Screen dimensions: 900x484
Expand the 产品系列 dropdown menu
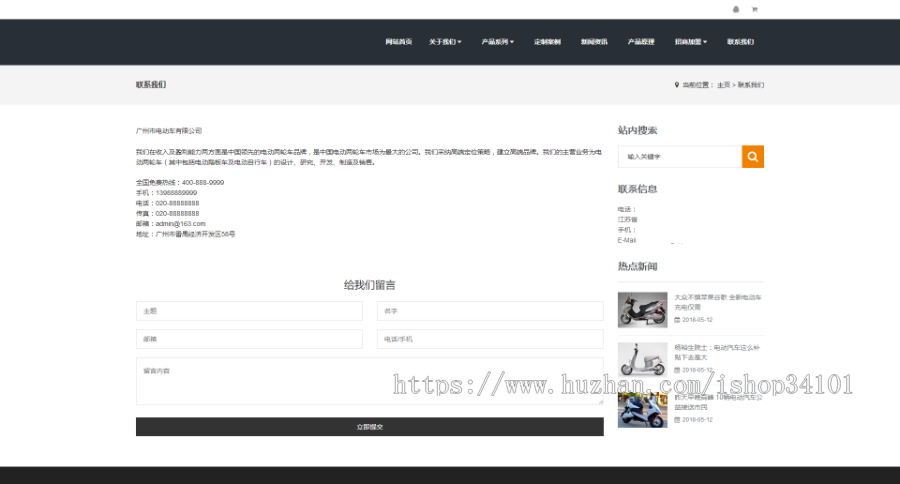[x=498, y=41]
